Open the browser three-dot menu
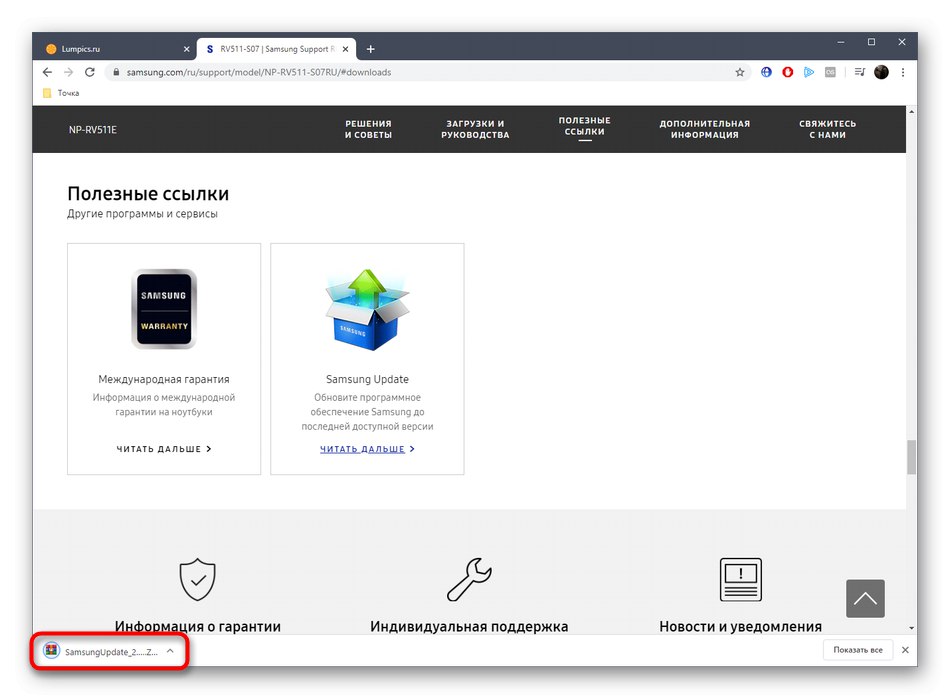This screenshot has height=699, width=950. coord(902,72)
